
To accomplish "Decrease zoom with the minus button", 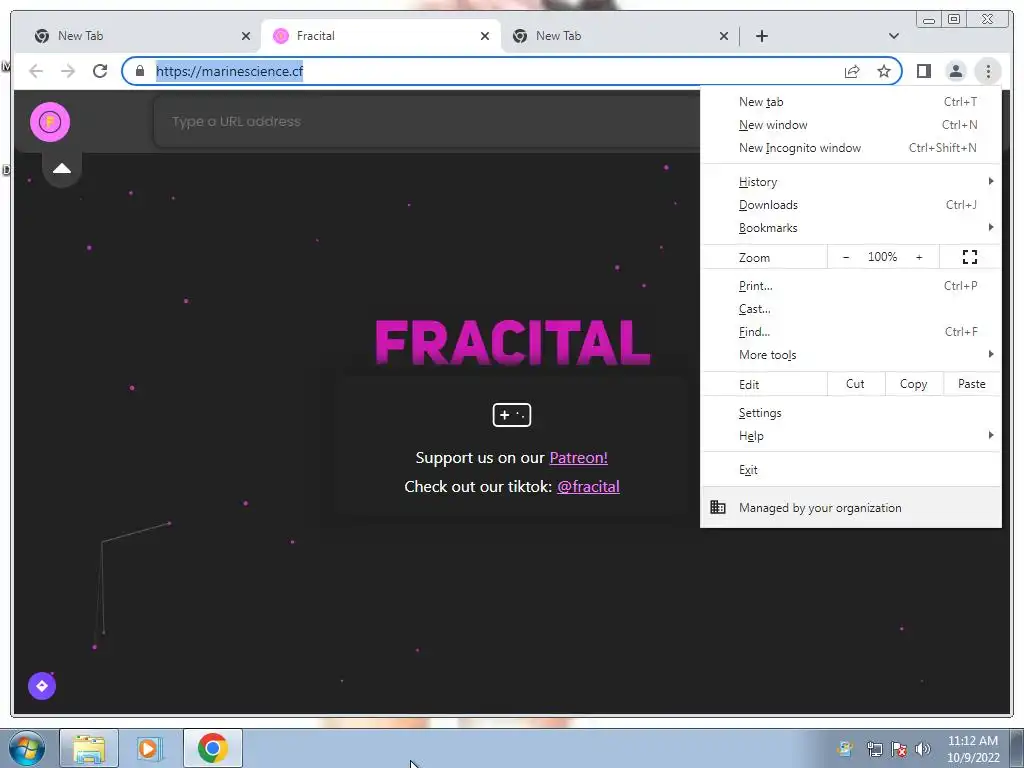I will click(x=846, y=257).
